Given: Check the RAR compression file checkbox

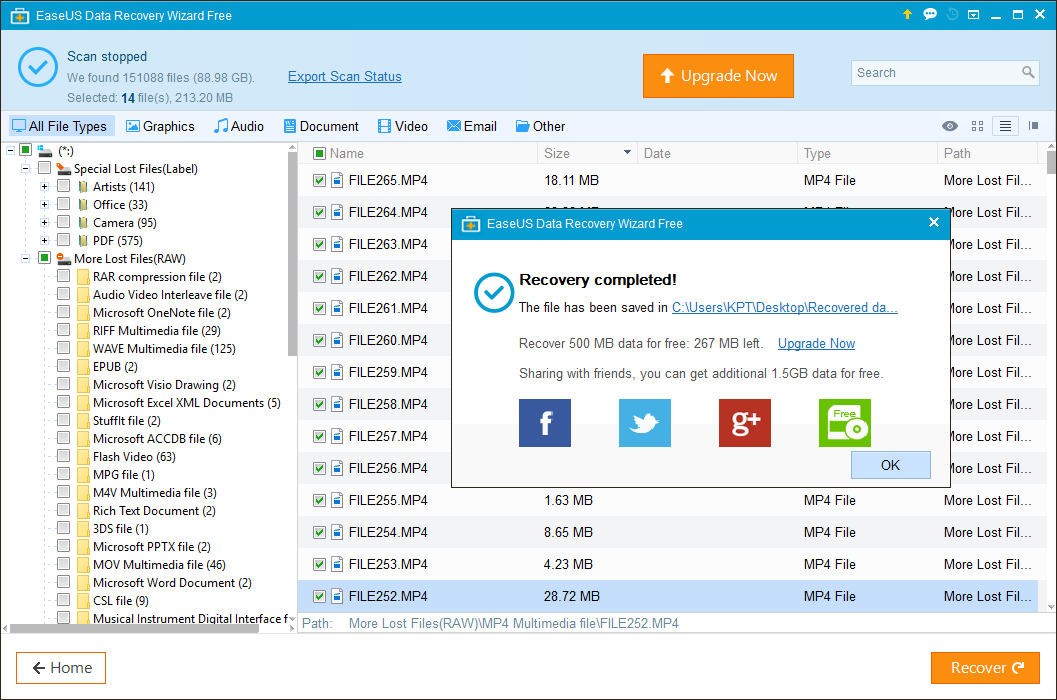Looking at the screenshot, I should (63, 275).
